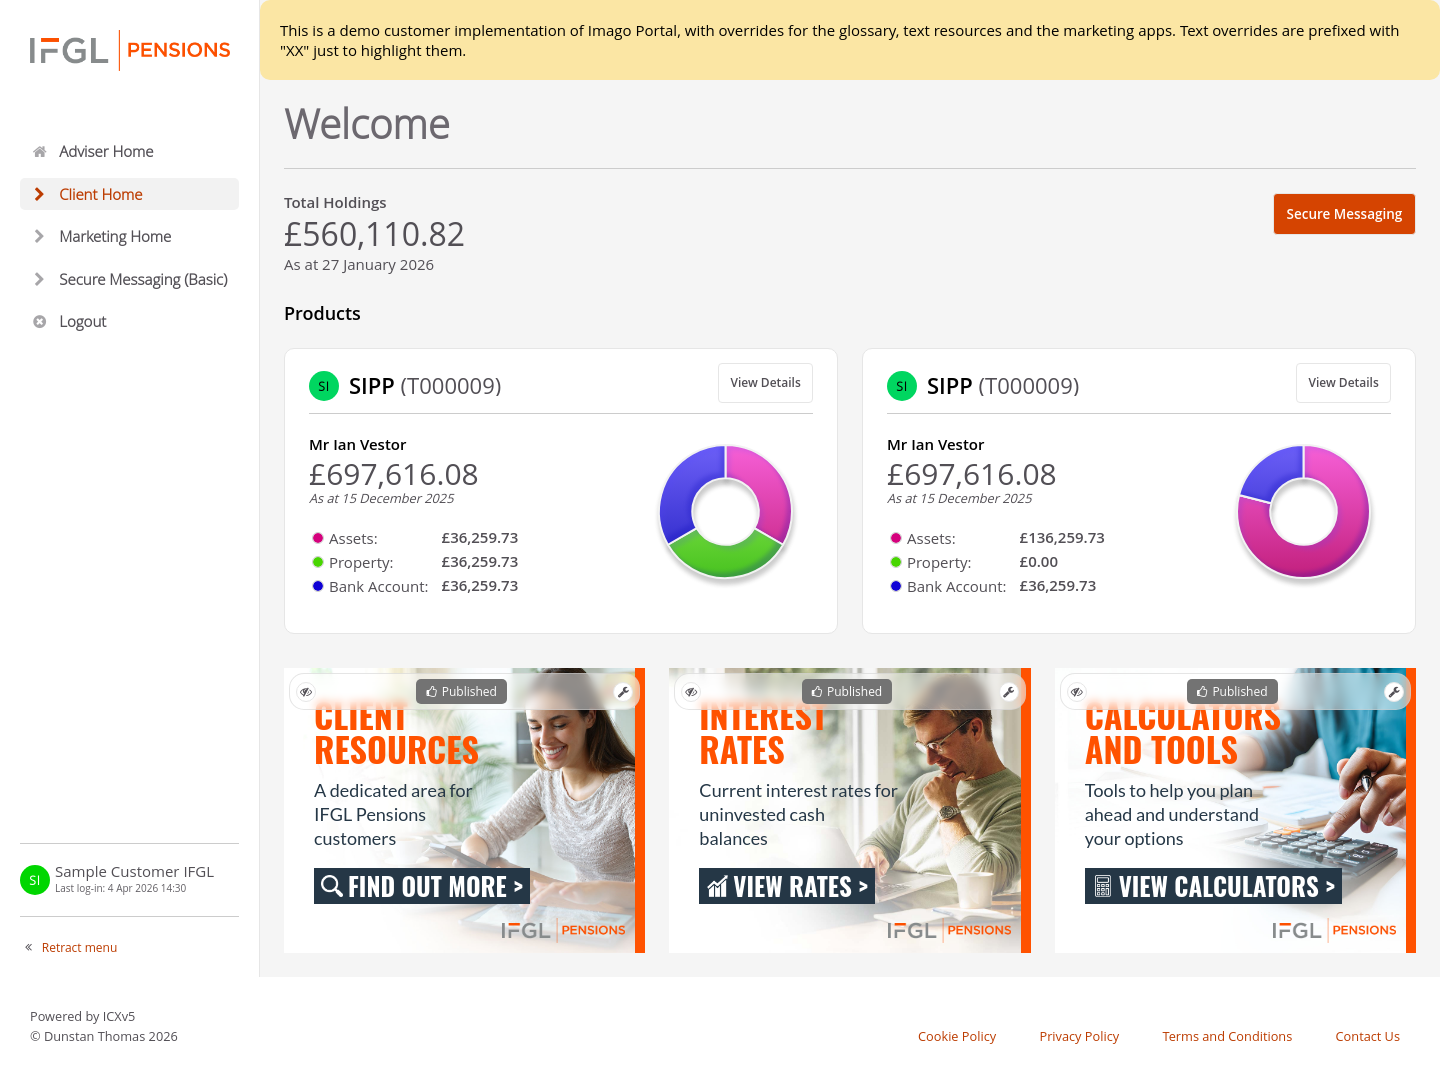Click the View Rates button
This screenshot has width=1440, height=1077.
(787, 886)
